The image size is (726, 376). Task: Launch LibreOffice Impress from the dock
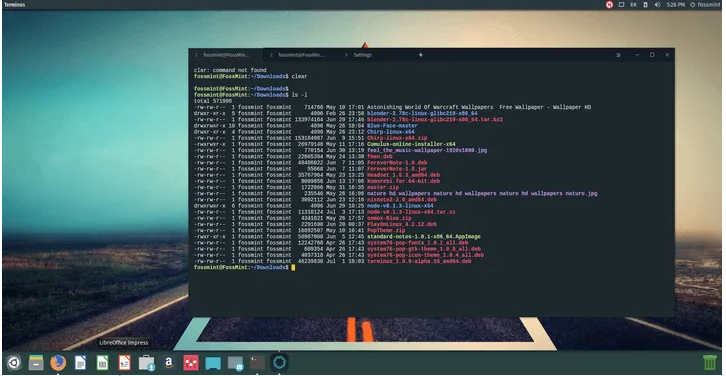125,363
